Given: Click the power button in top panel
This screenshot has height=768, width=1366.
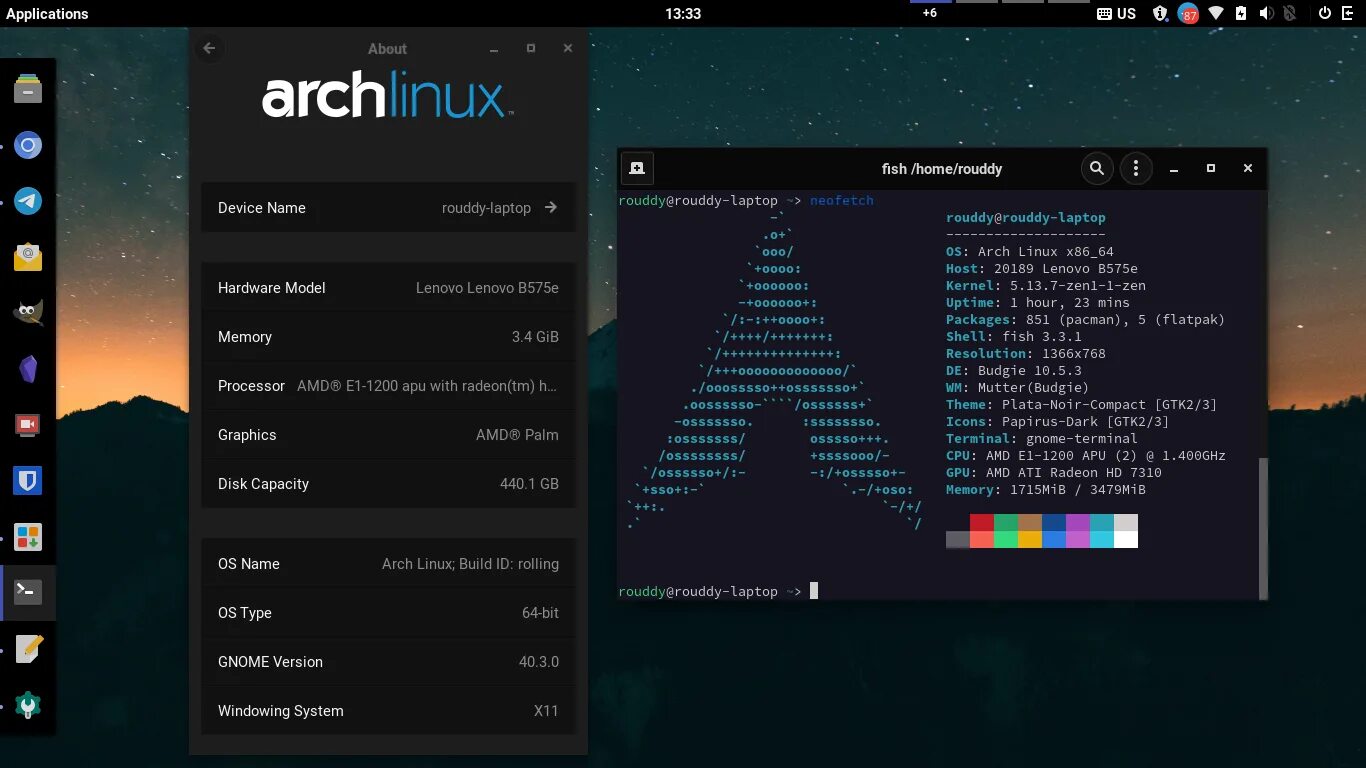Looking at the screenshot, I should pos(1325,13).
